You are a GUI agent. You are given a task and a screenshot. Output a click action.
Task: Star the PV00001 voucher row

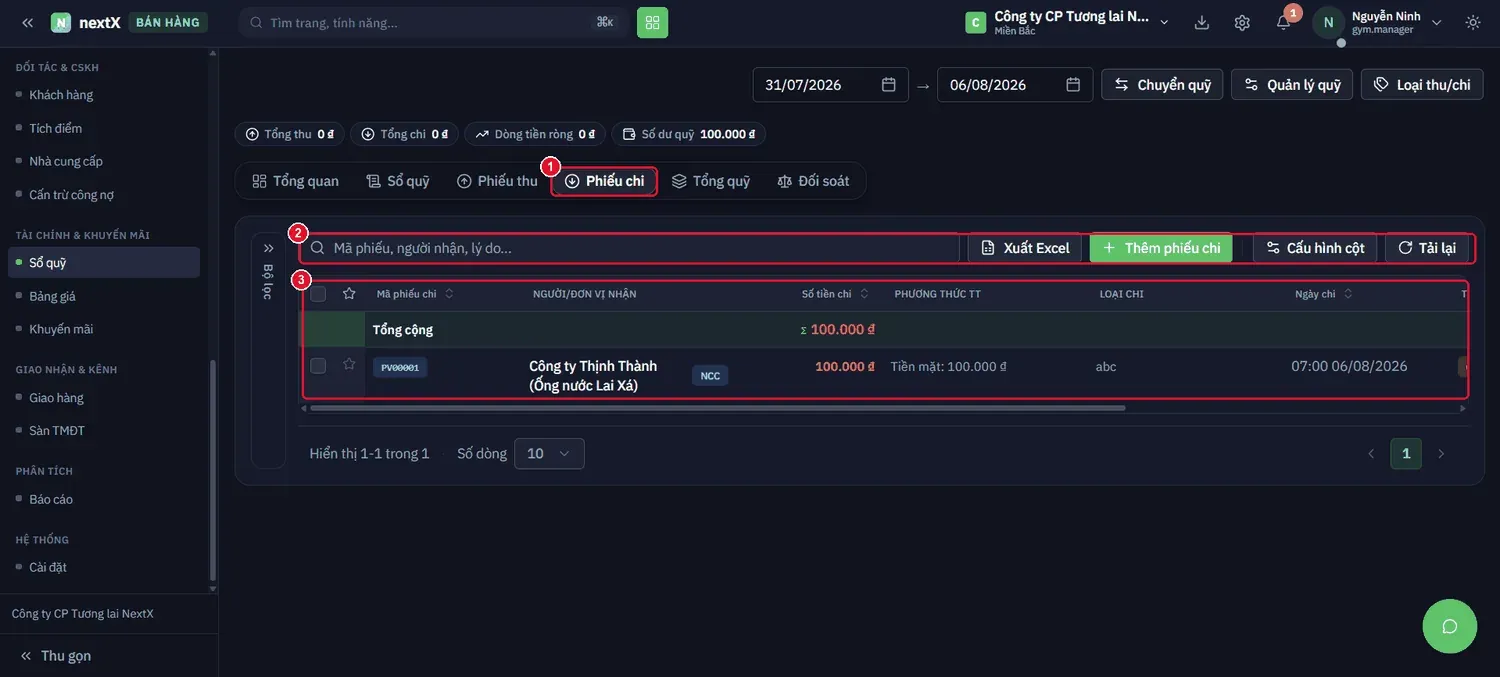click(349, 365)
